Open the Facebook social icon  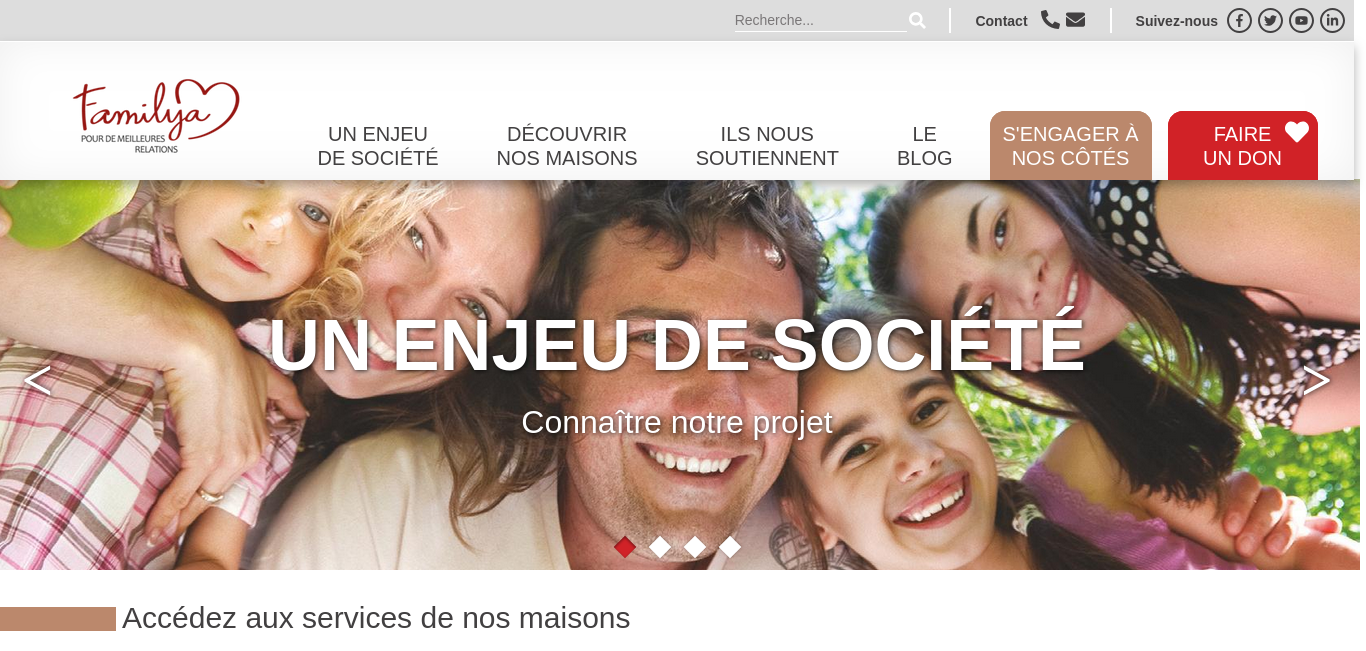tap(1239, 20)
